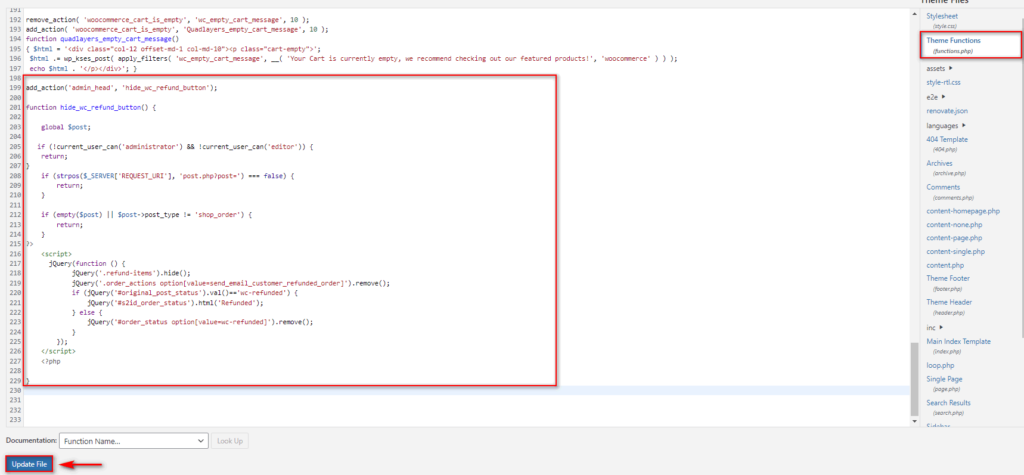Open the 404 Template file

(947, 140)
